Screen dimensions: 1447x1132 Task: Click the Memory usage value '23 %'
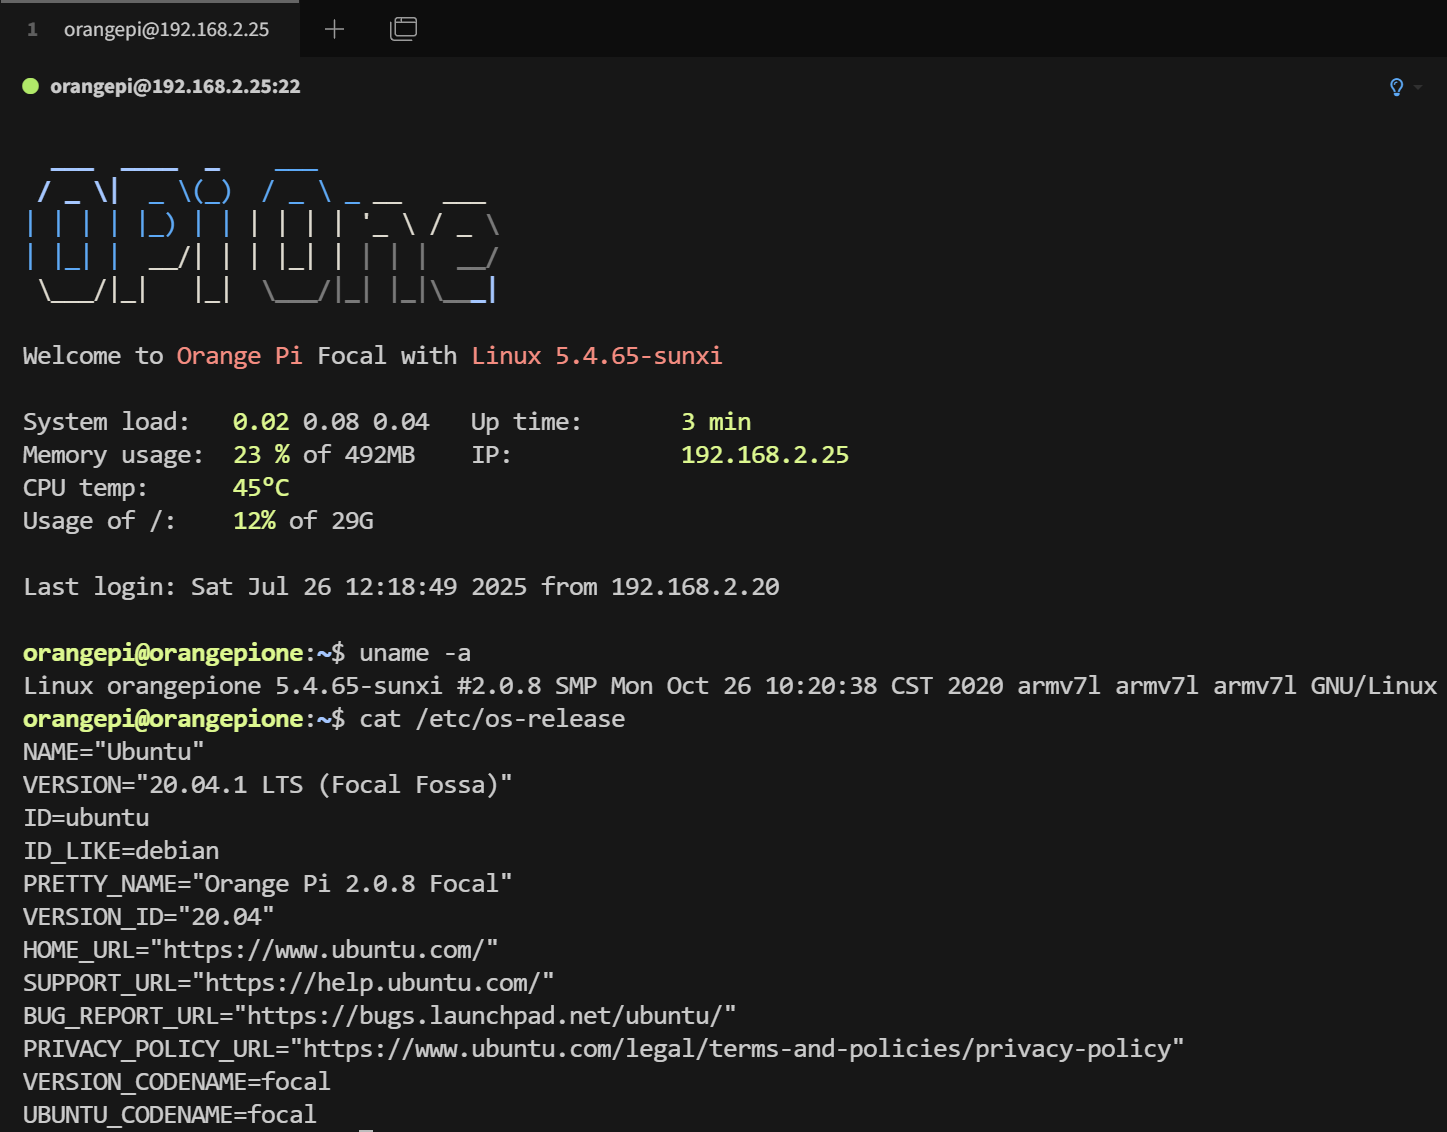[x=261, y=455]
